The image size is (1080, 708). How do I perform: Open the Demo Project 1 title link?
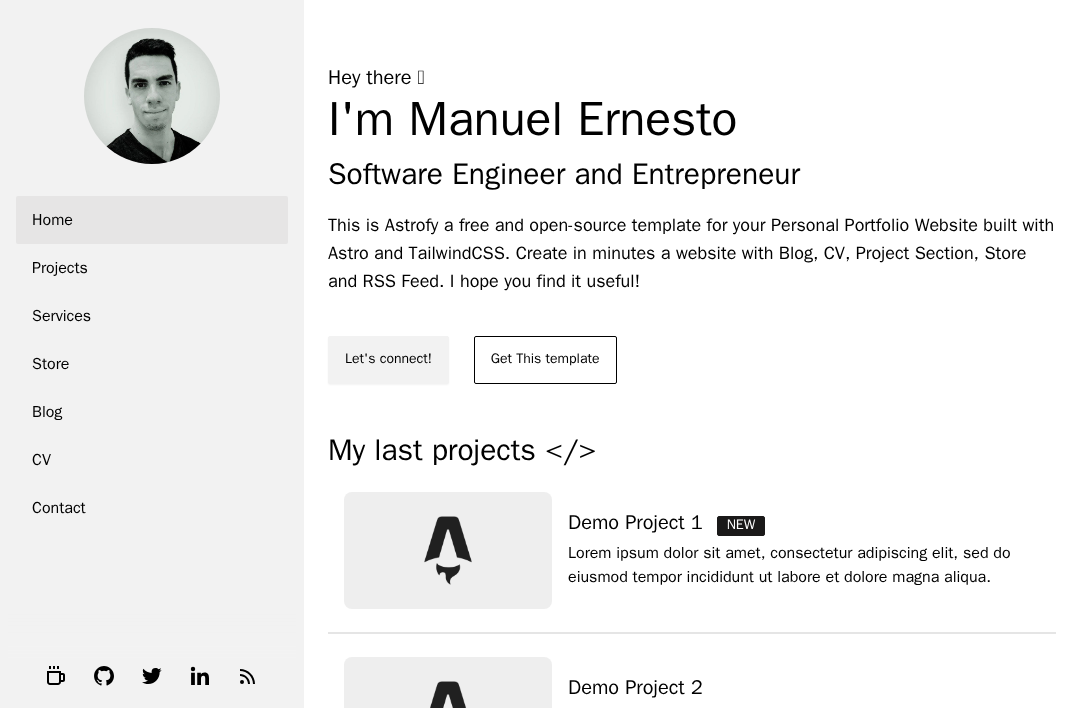click(x=635, y=523)
